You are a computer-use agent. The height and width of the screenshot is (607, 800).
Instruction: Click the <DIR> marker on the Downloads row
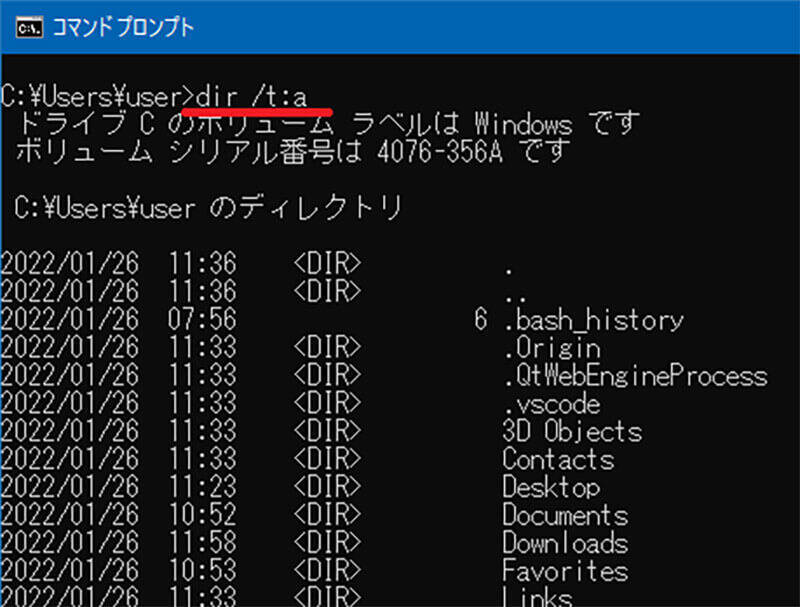327,544
